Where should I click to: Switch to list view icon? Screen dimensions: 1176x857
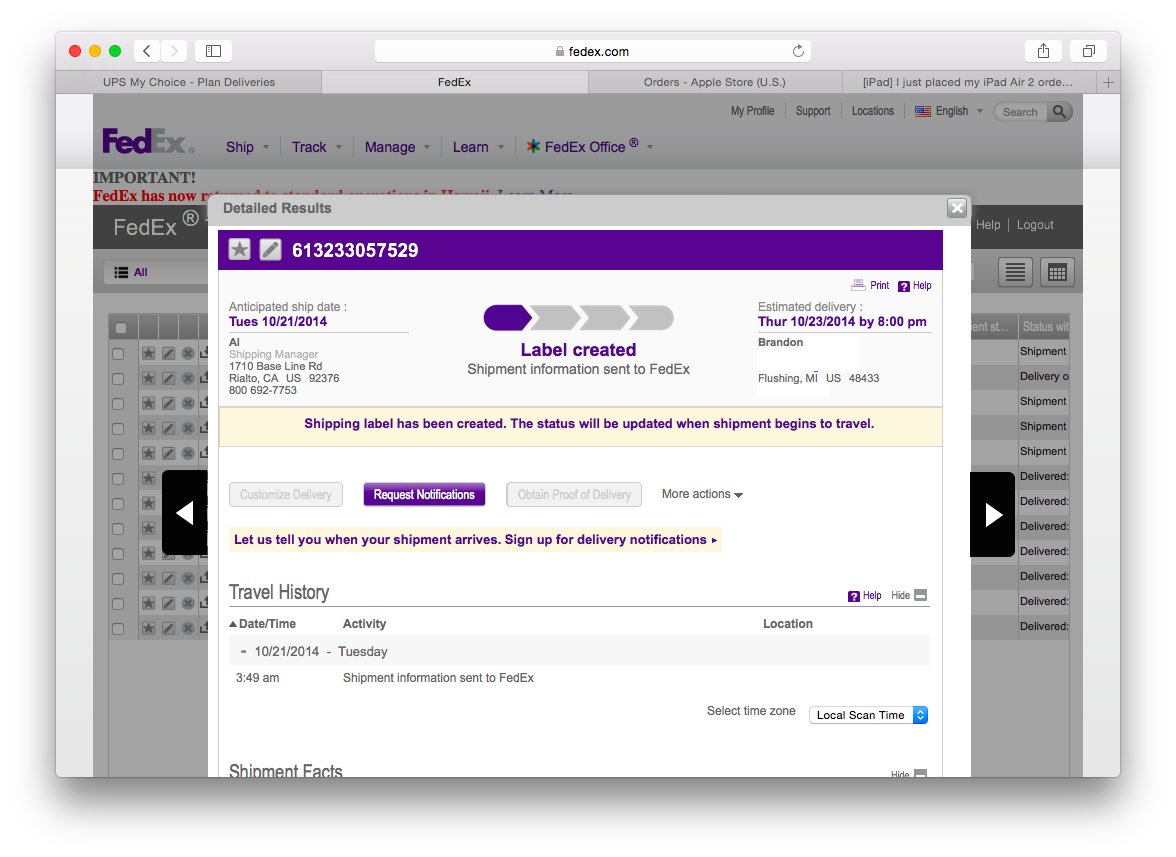point(1015,272)
